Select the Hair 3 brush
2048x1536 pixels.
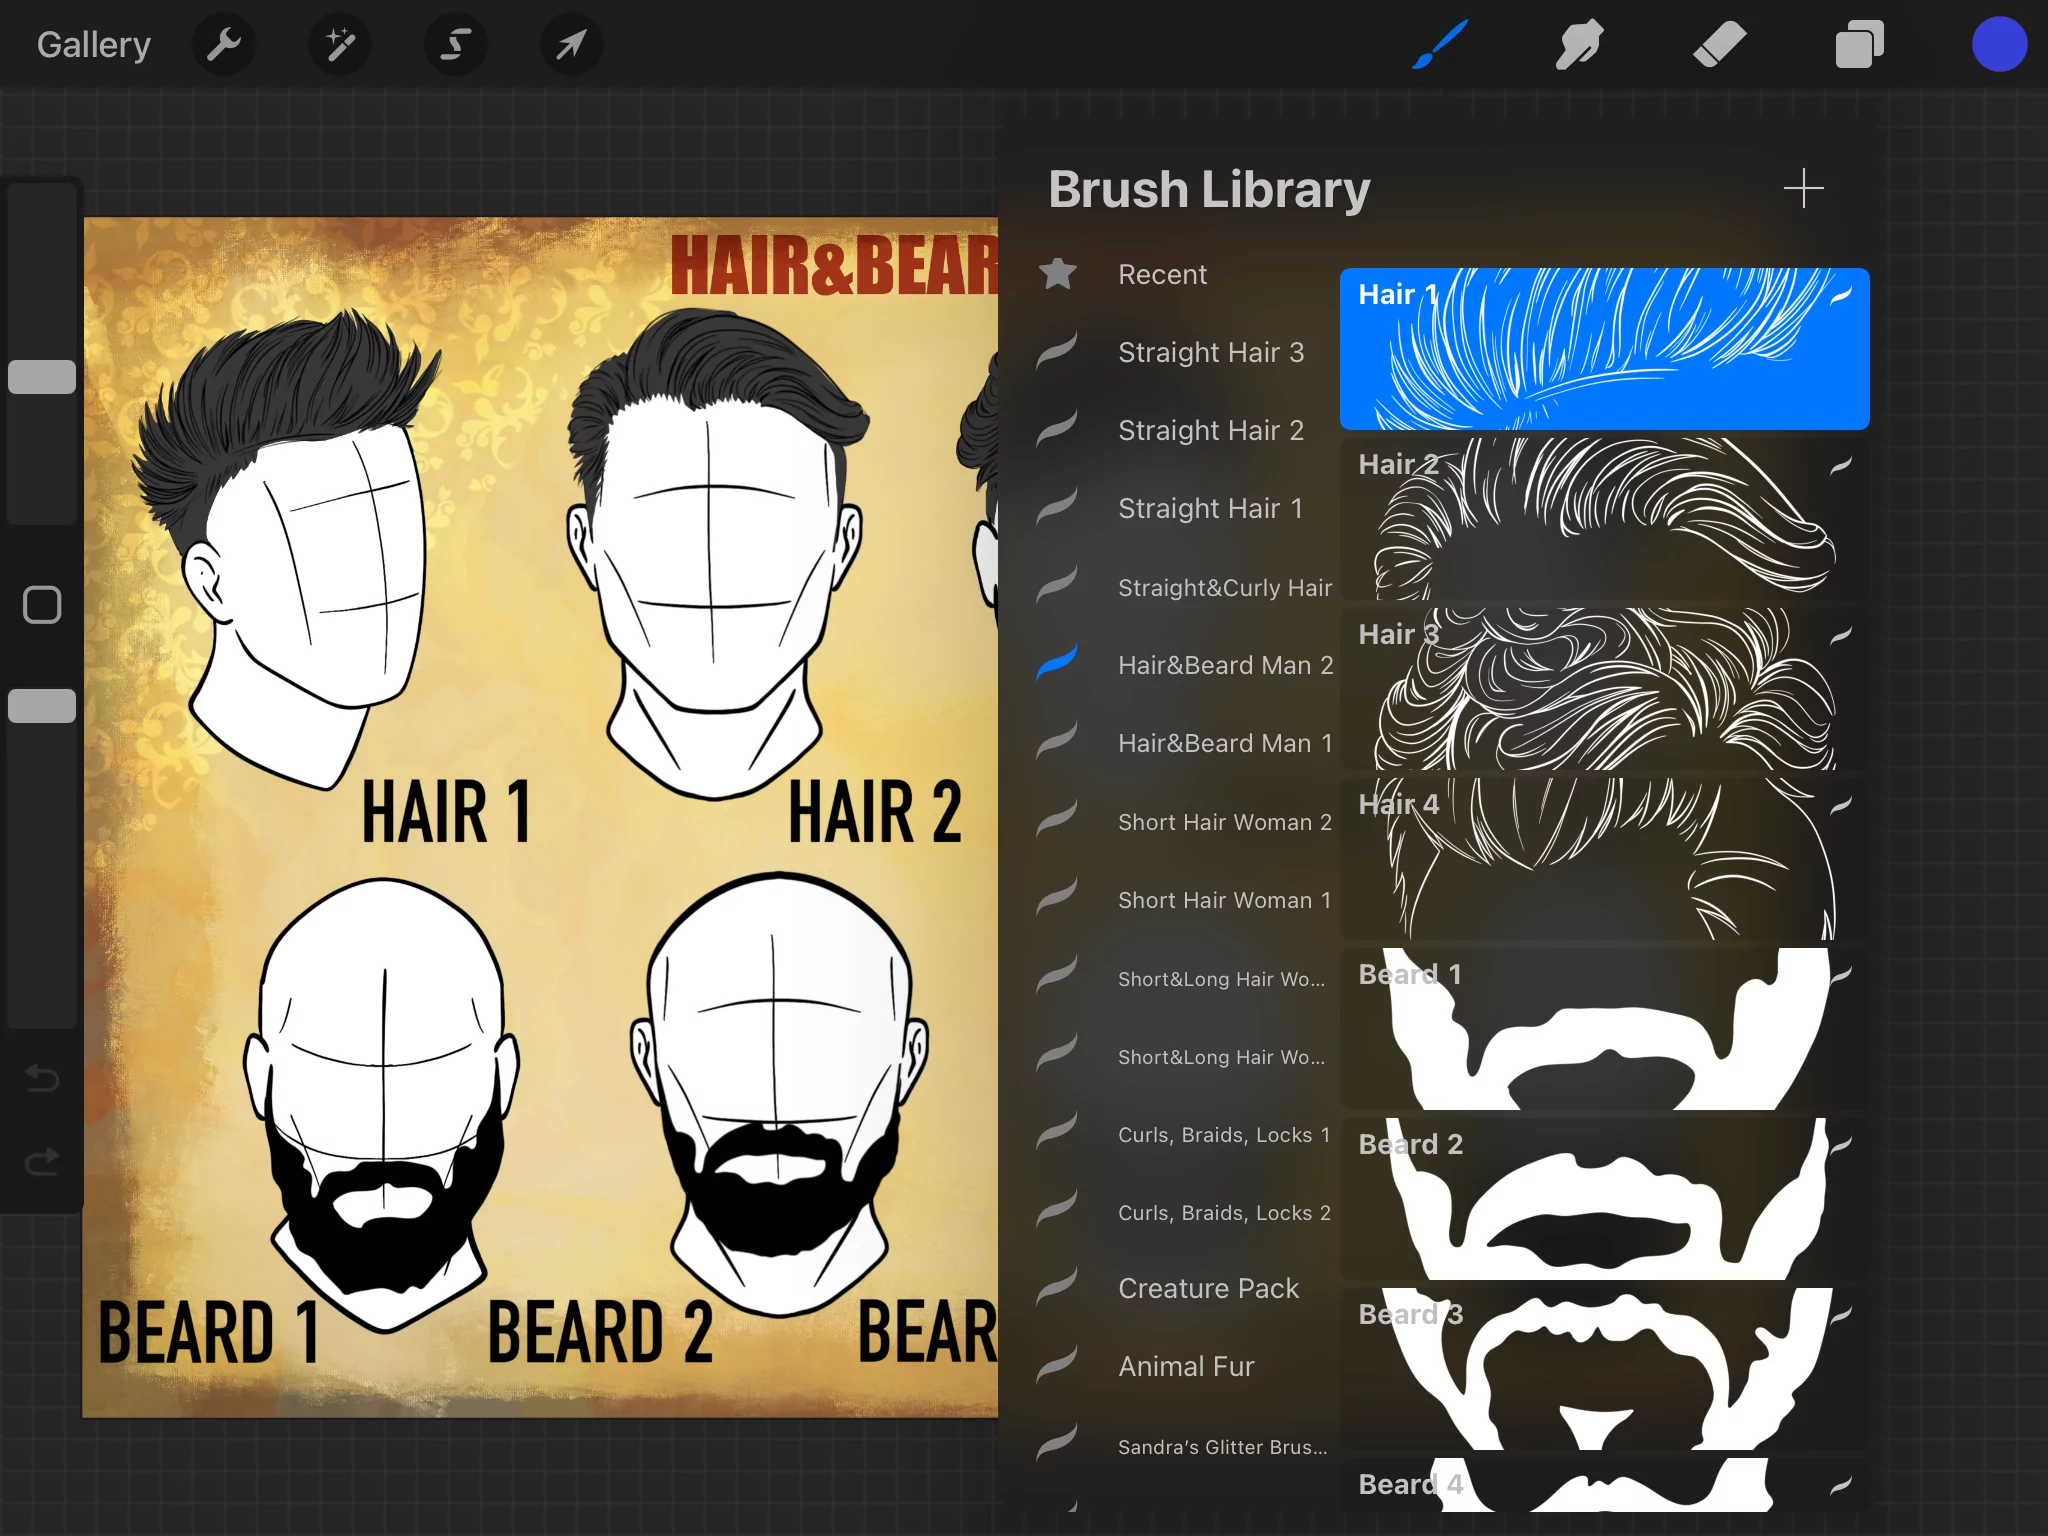coord(1604,689)
